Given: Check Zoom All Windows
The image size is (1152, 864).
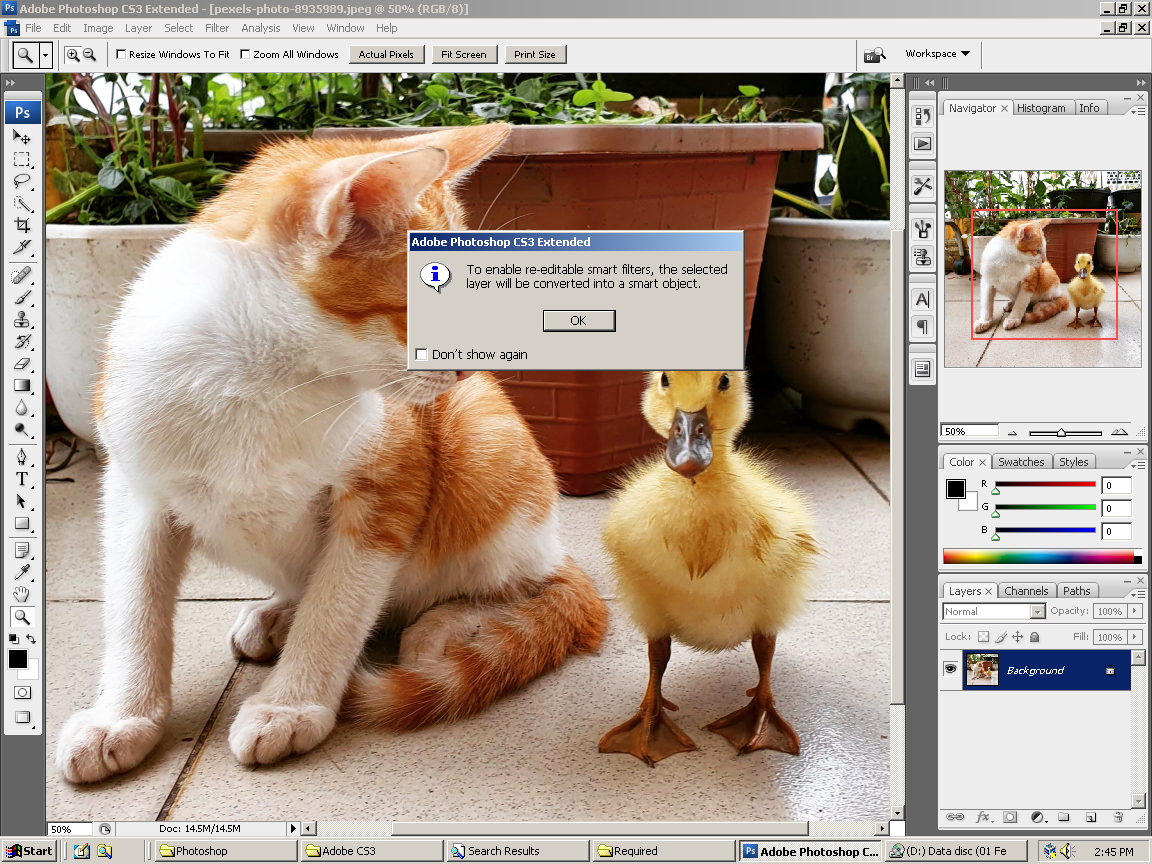Looking at the screenshot, I should pos(245,54).
